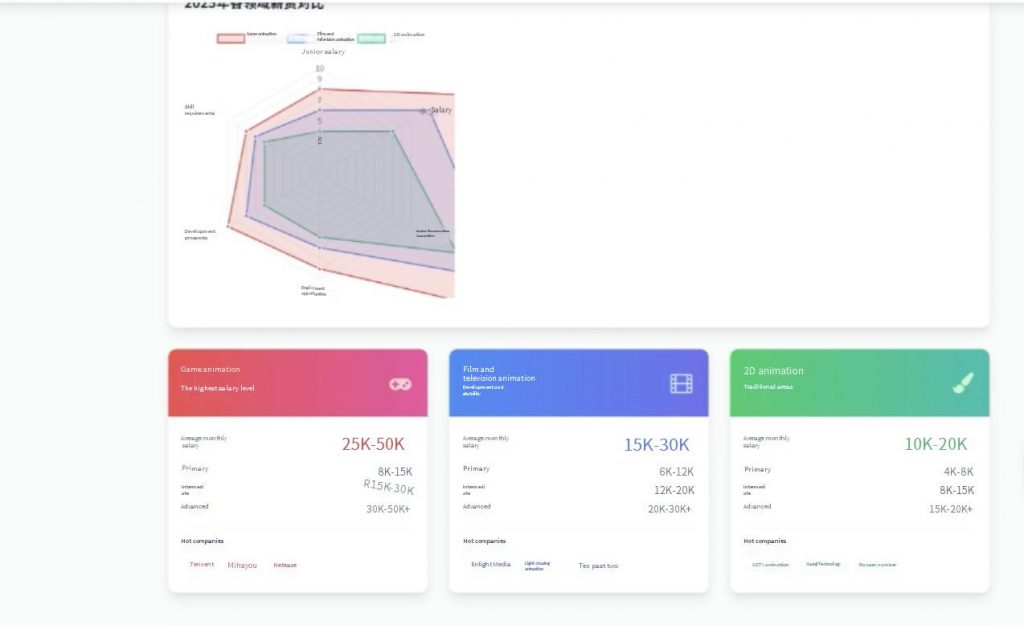The image size is (1024, 625).
Task: Select the Enlight Media company tag
Action: 491,565
